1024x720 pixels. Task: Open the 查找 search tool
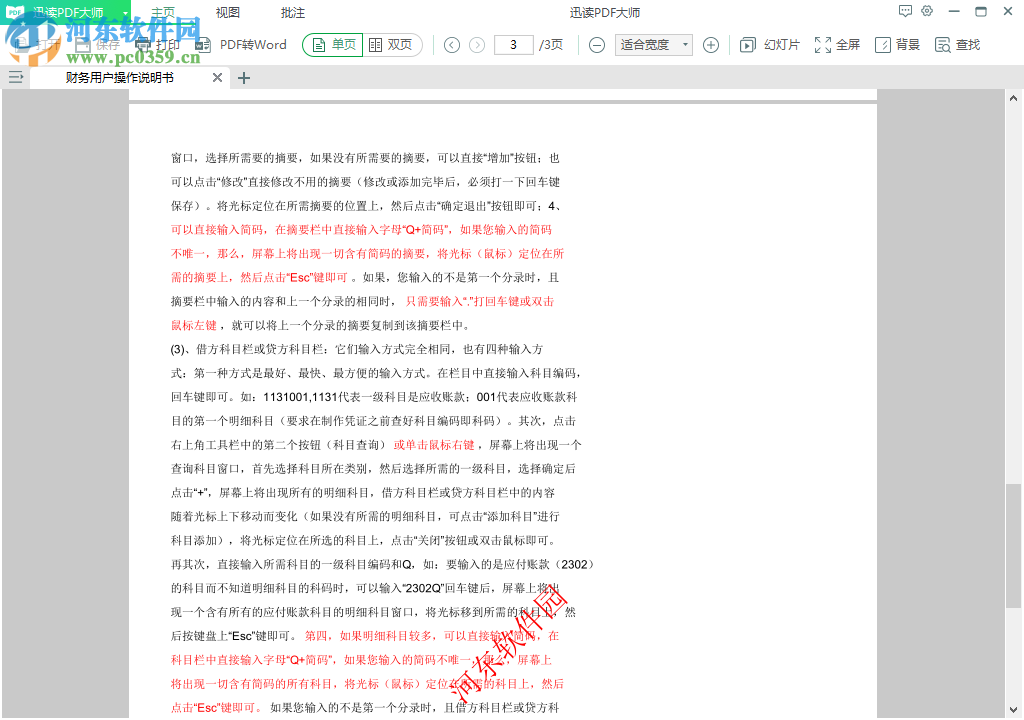coord(956,44)
